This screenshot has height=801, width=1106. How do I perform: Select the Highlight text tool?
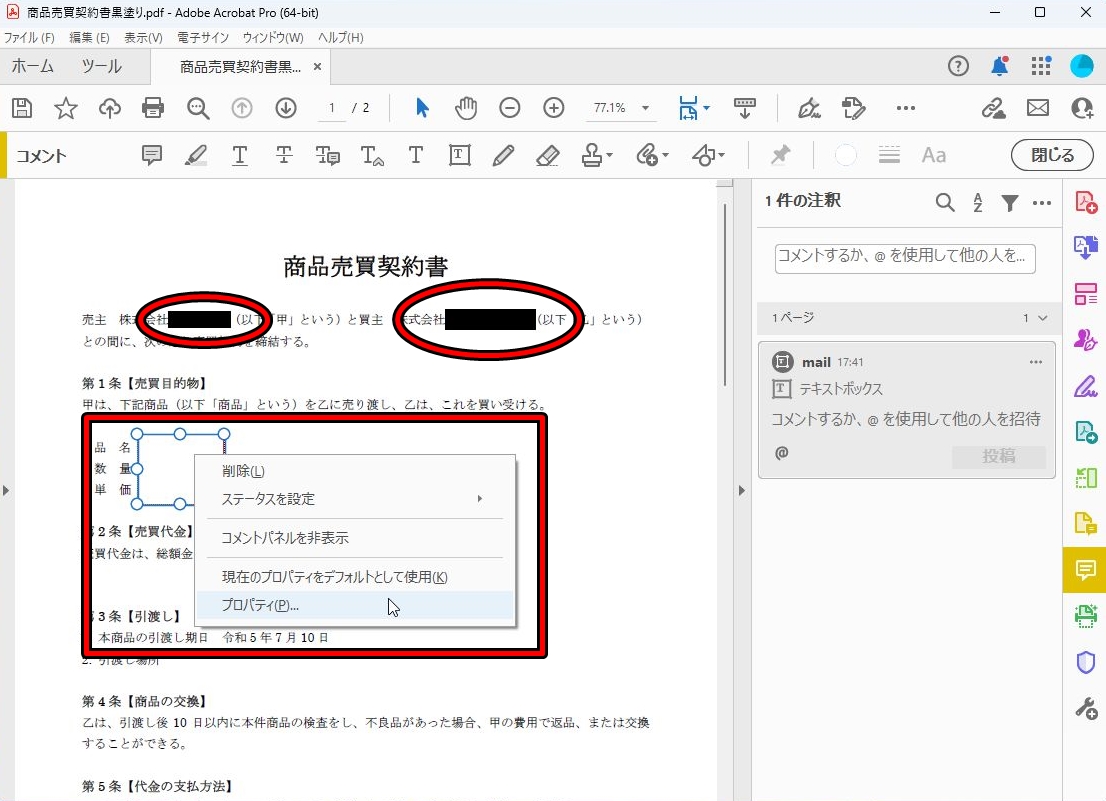point(197,155)
